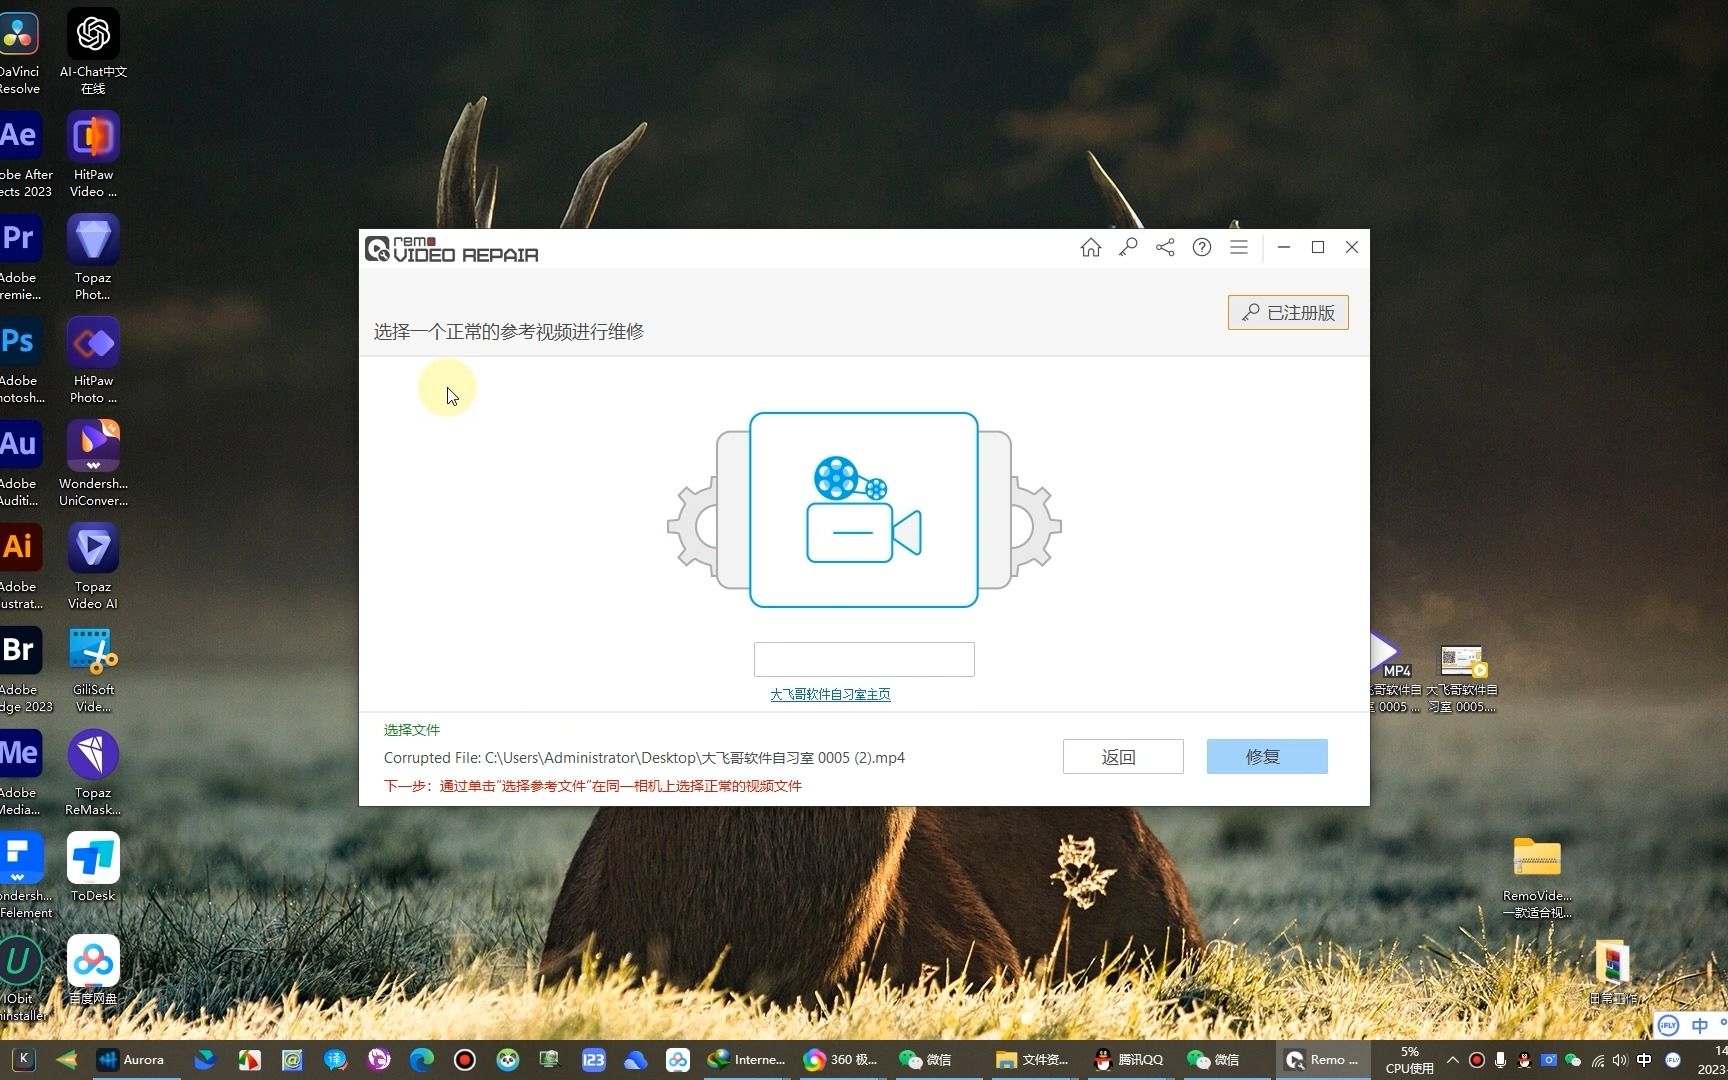Open GiliSoft Video shortcut on the desktop
The image size is (1728, 1080).
[x=92, y=650]
